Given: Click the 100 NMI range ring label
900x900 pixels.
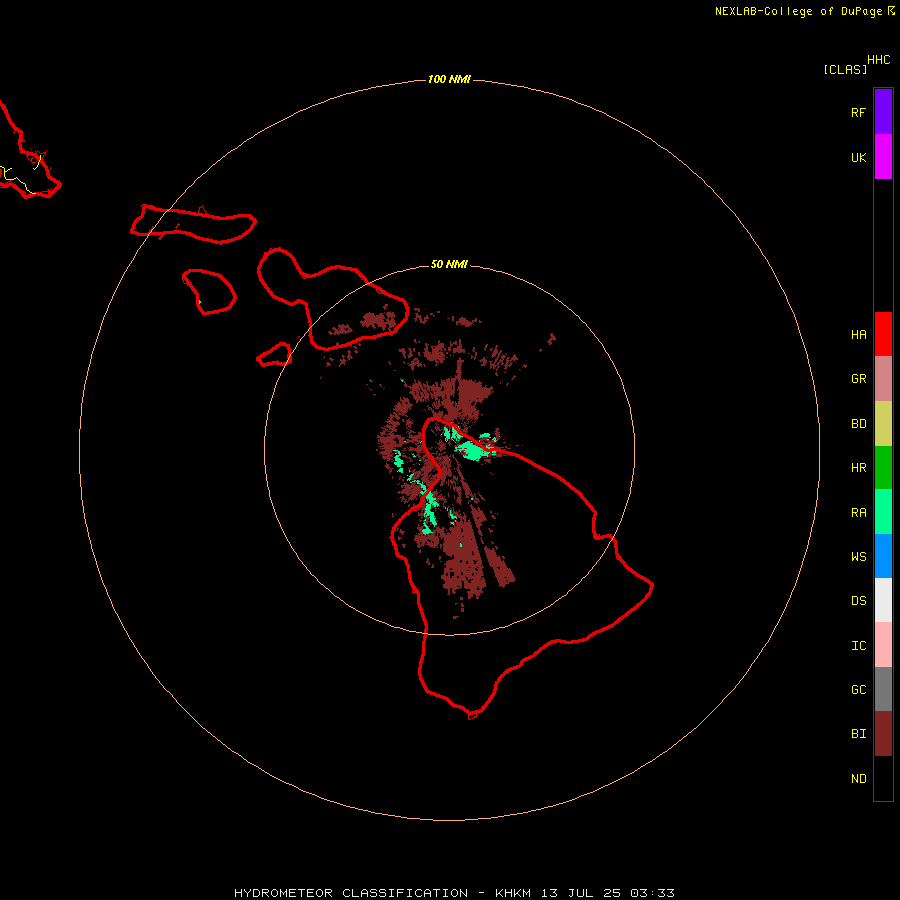Looking at the screenshot, I should (449, 79).
